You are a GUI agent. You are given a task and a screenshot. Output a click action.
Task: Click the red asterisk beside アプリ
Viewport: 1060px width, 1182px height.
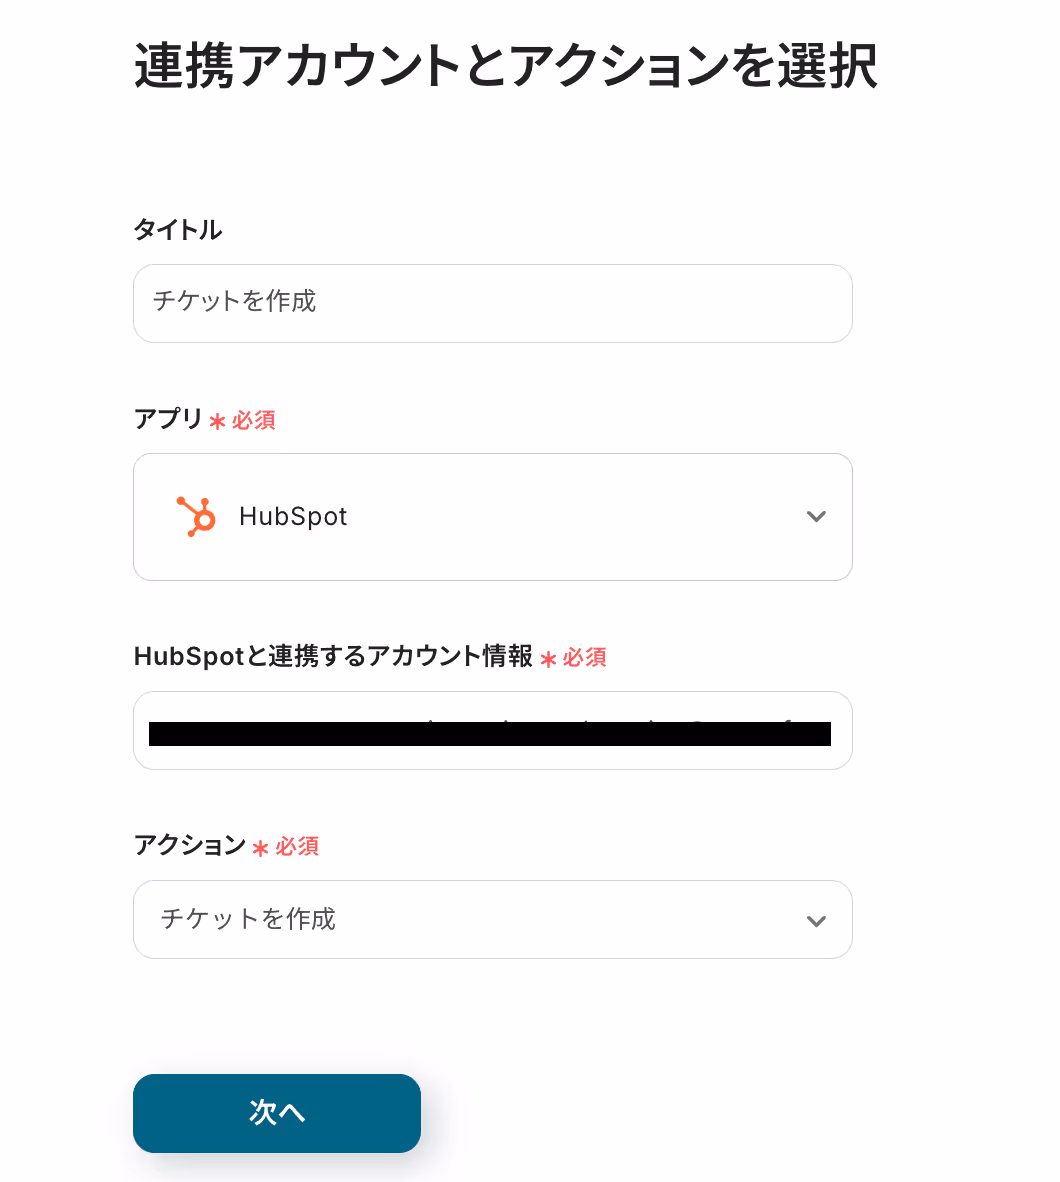click(x=217, y=421)
